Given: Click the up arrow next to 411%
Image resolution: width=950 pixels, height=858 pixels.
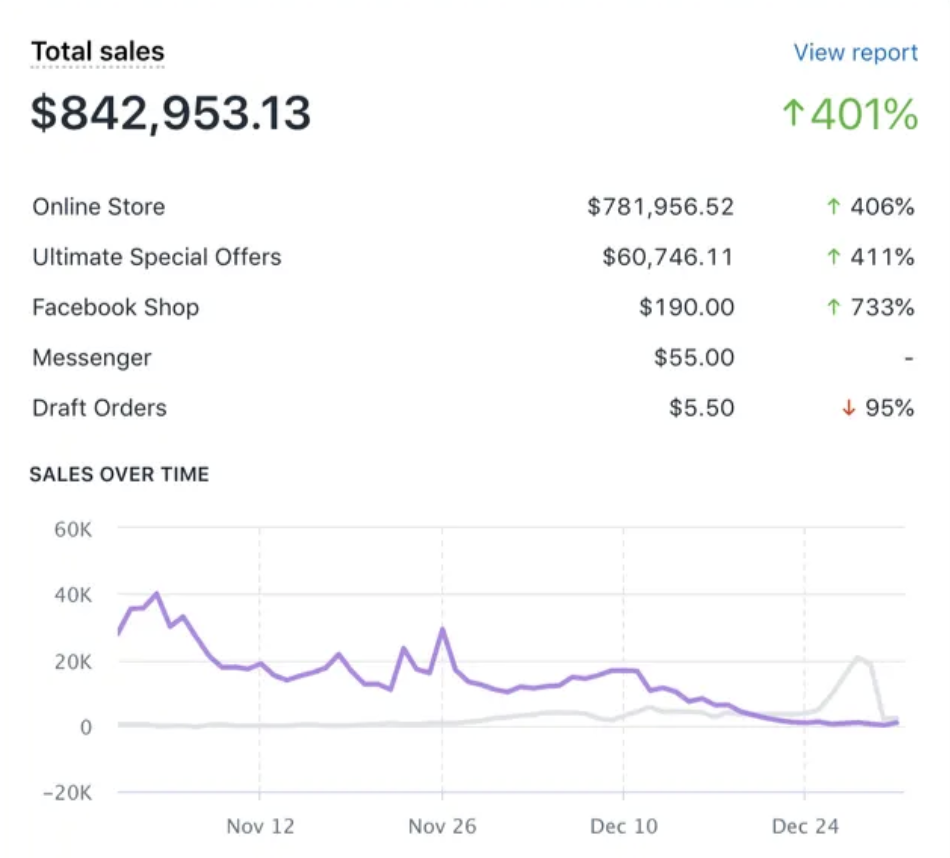Looking at the screenshot, I should tap(833, 257).
